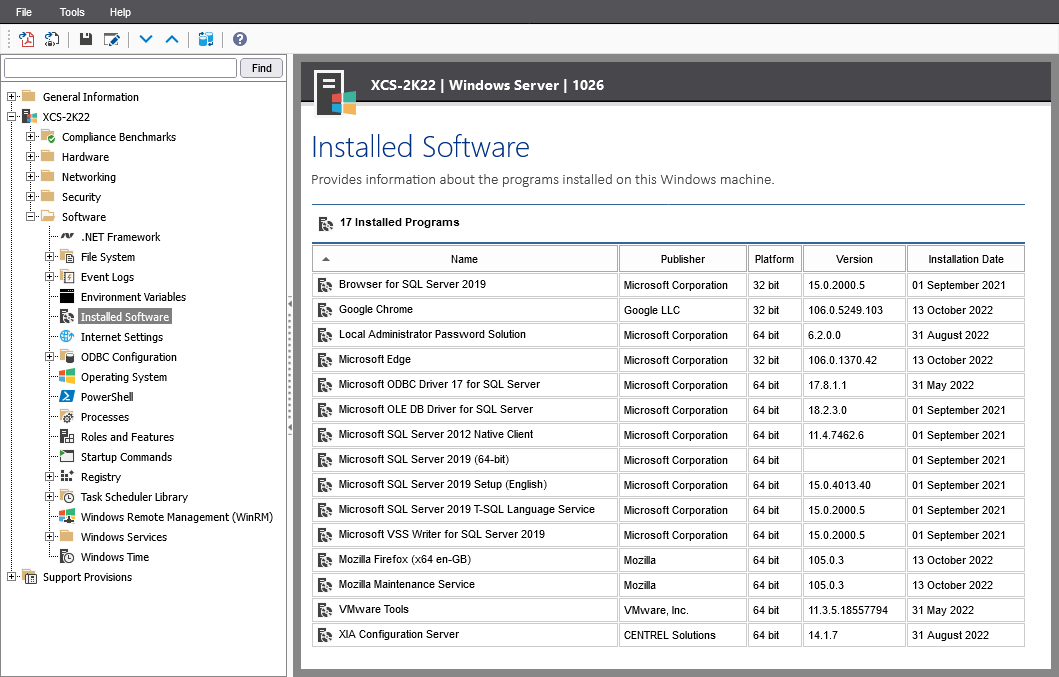
Task: Click the Google LLC publisher cell
Action: click(683, 310)
